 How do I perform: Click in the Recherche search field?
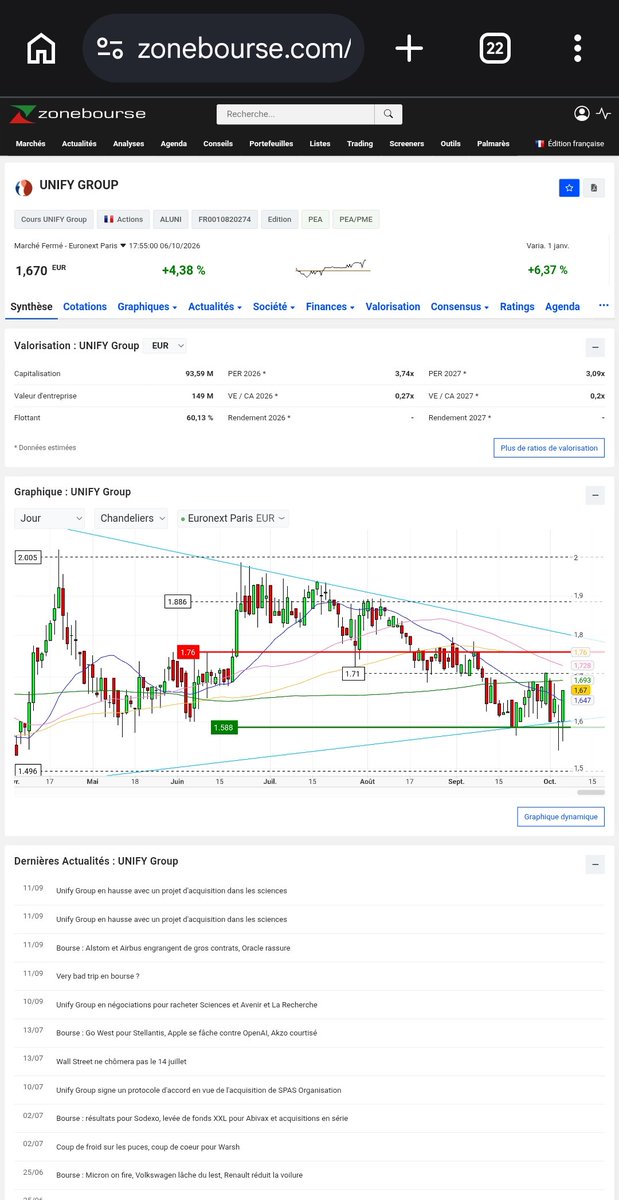tap(296, 114)
